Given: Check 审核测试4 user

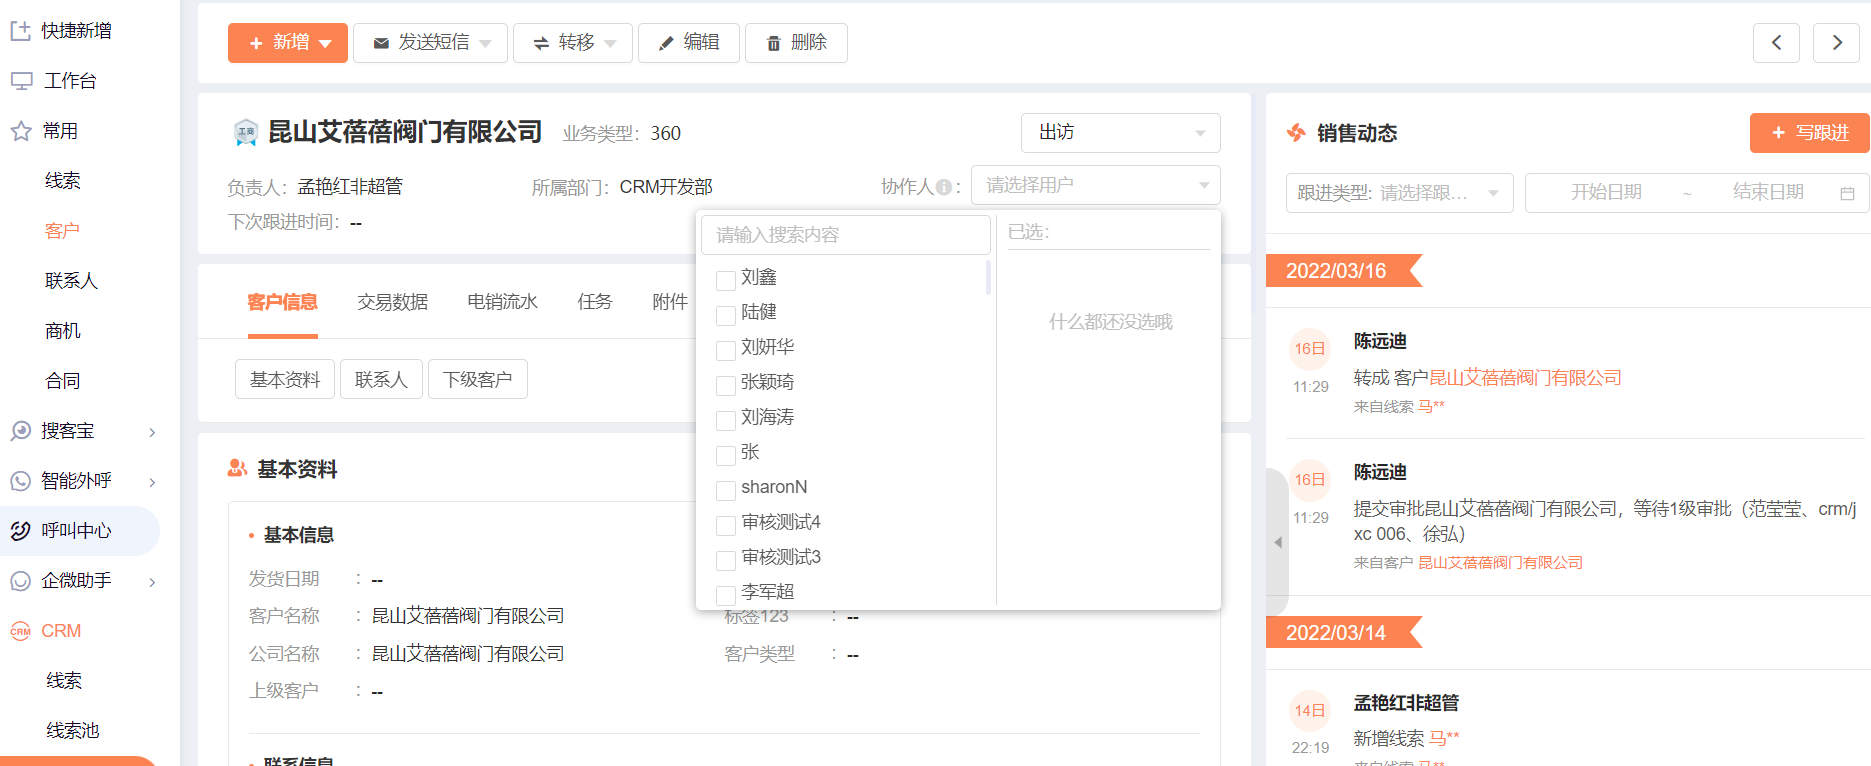Looking at the screenshot, I should pyautogui.click(x=726, y=526).
